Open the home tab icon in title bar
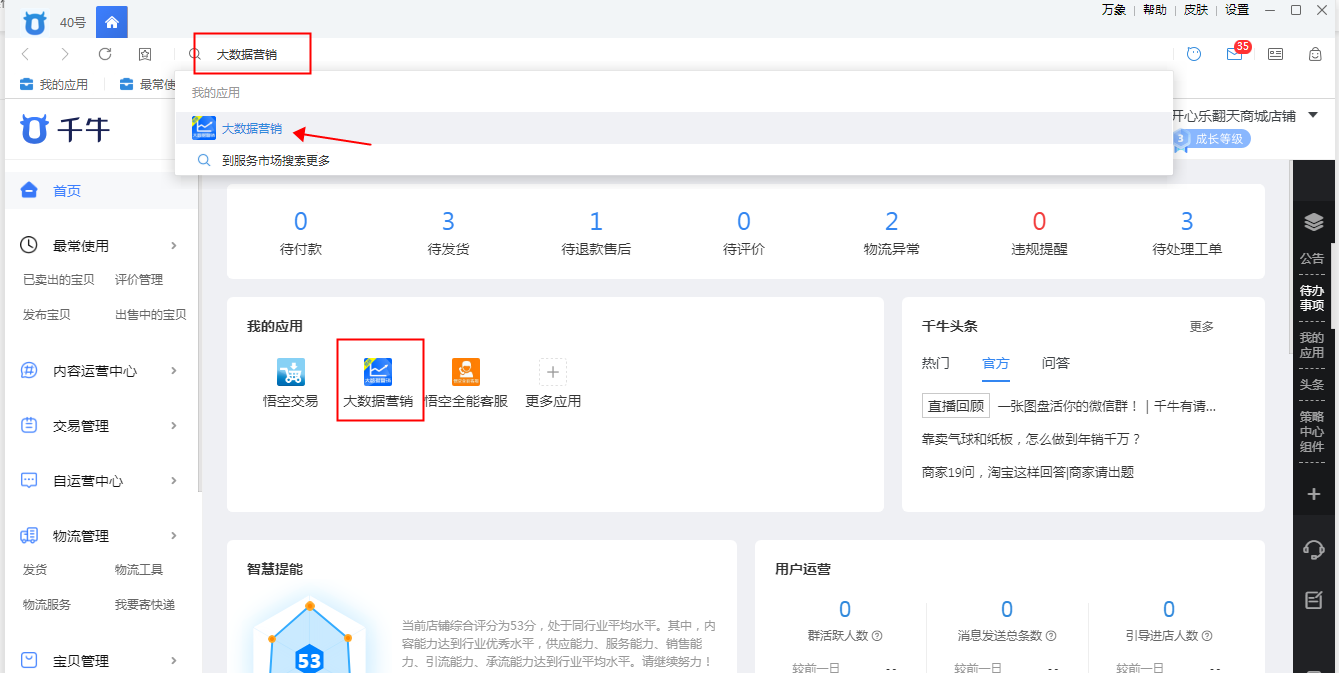Screen dimensions: 1339x673 tap(111, 21)
